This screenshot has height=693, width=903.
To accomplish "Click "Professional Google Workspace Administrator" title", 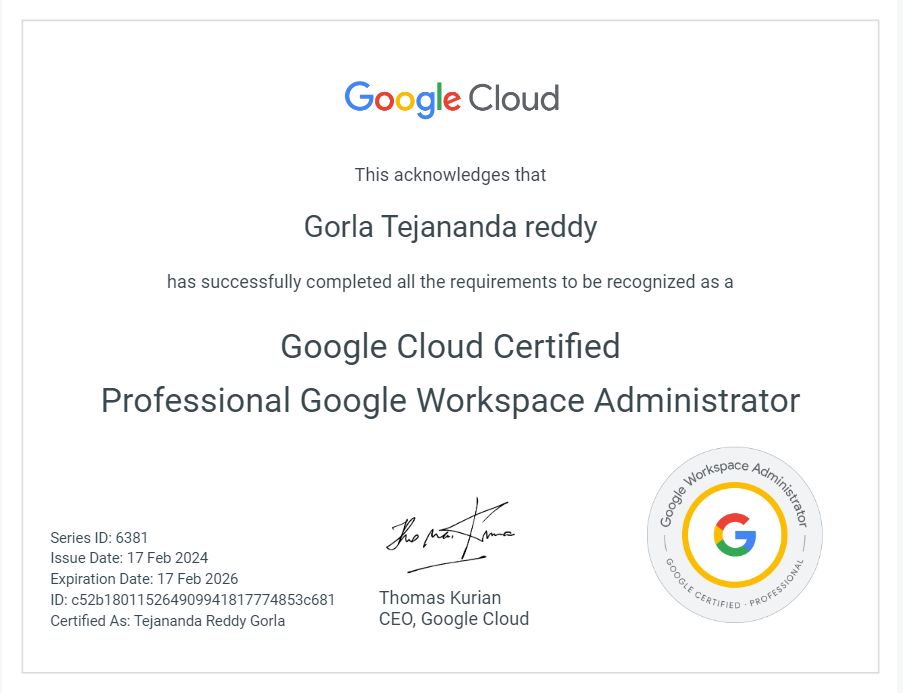I will coord(450,400).
